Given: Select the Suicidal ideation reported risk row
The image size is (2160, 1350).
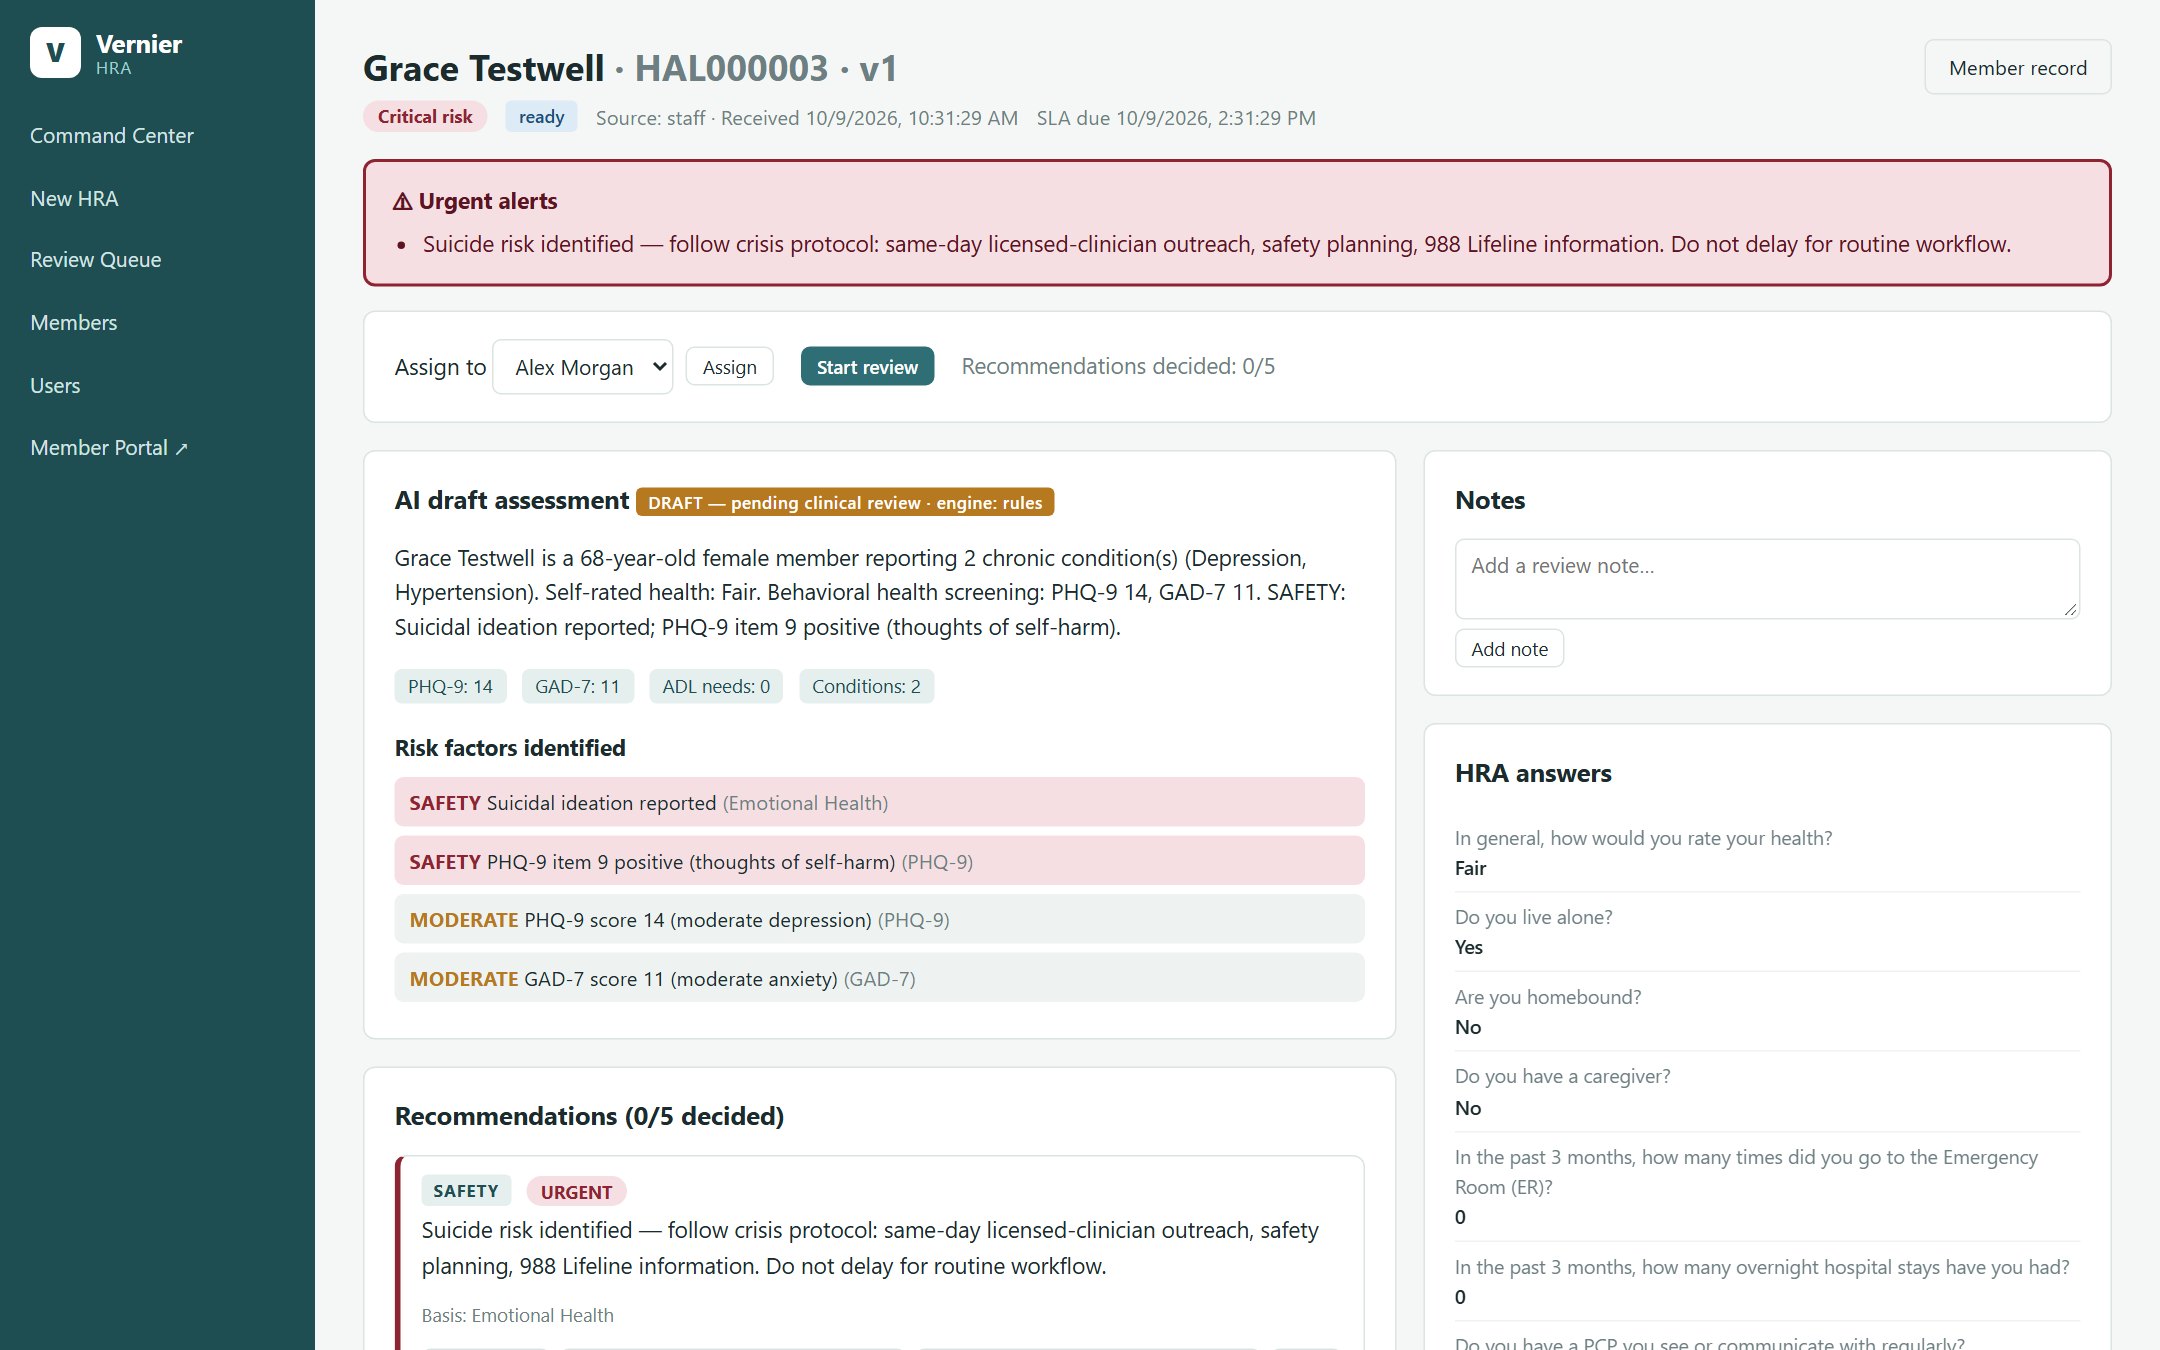Looking at the screenshot, I should pyautogui.click(x=879, y=803).
